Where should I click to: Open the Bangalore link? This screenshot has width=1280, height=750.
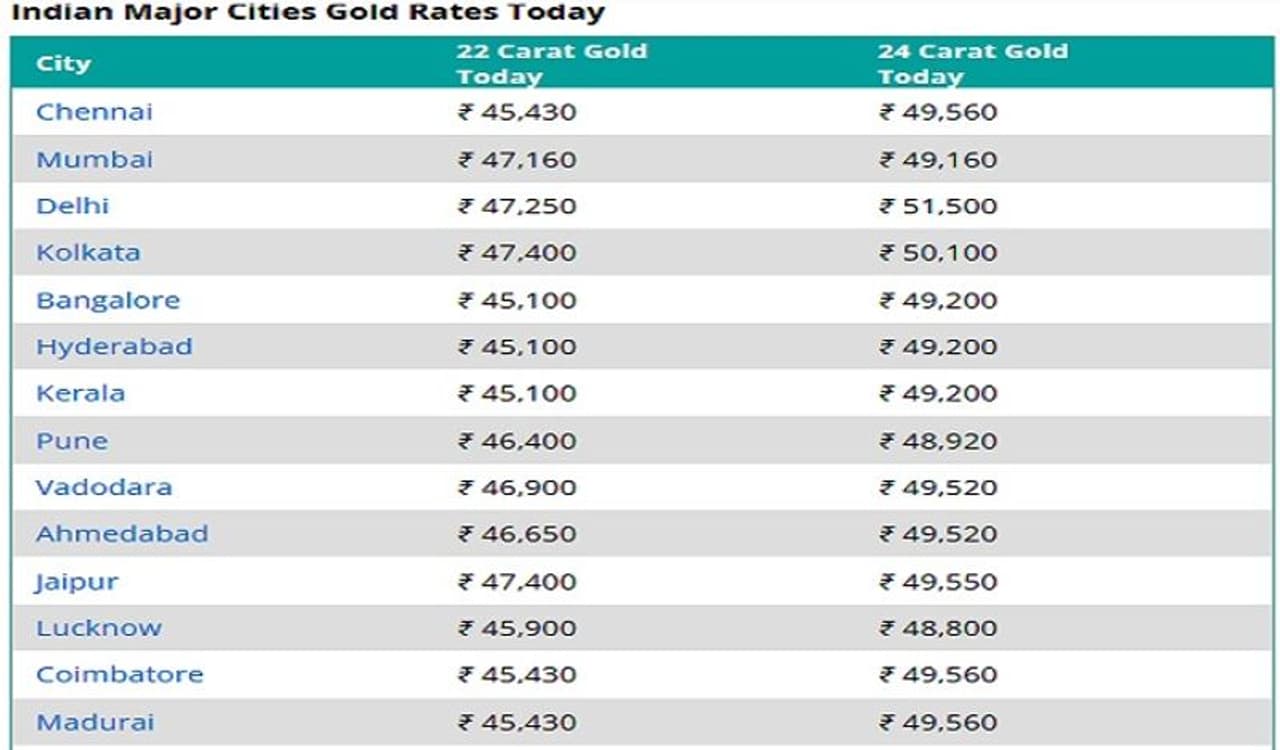click(108, 300)
